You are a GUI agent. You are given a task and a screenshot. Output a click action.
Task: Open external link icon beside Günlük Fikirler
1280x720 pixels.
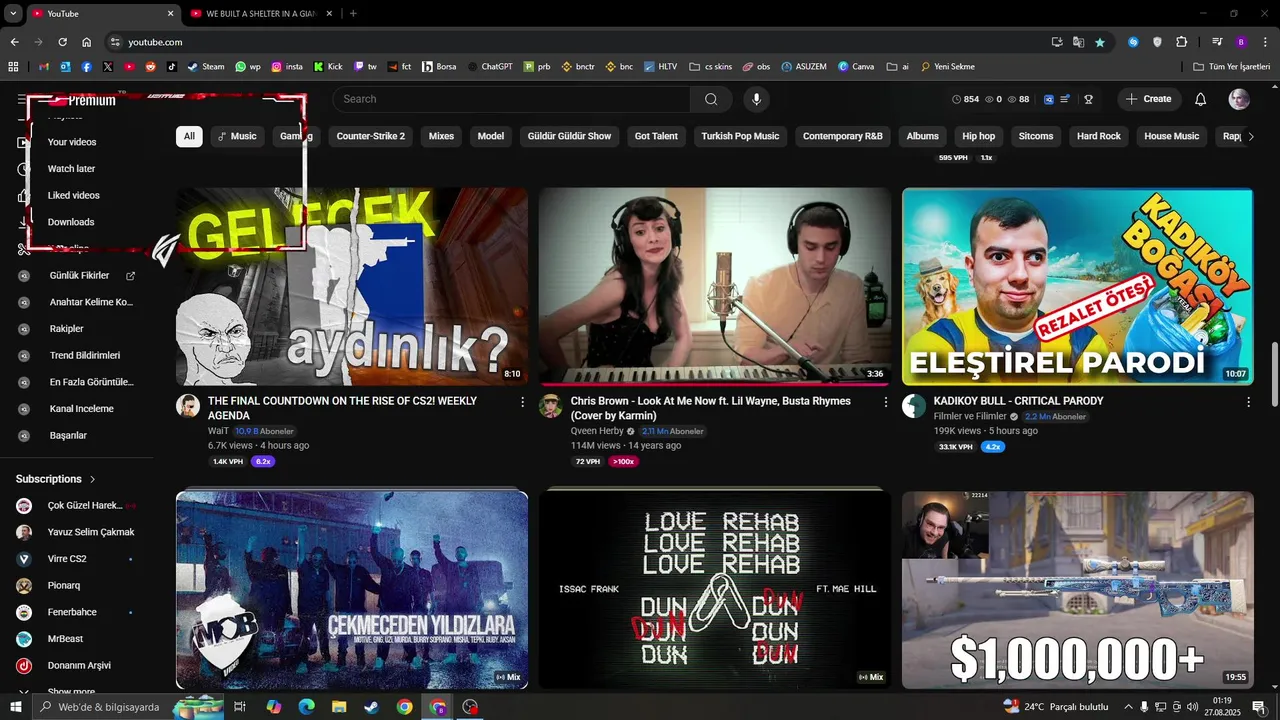point(130,276)
